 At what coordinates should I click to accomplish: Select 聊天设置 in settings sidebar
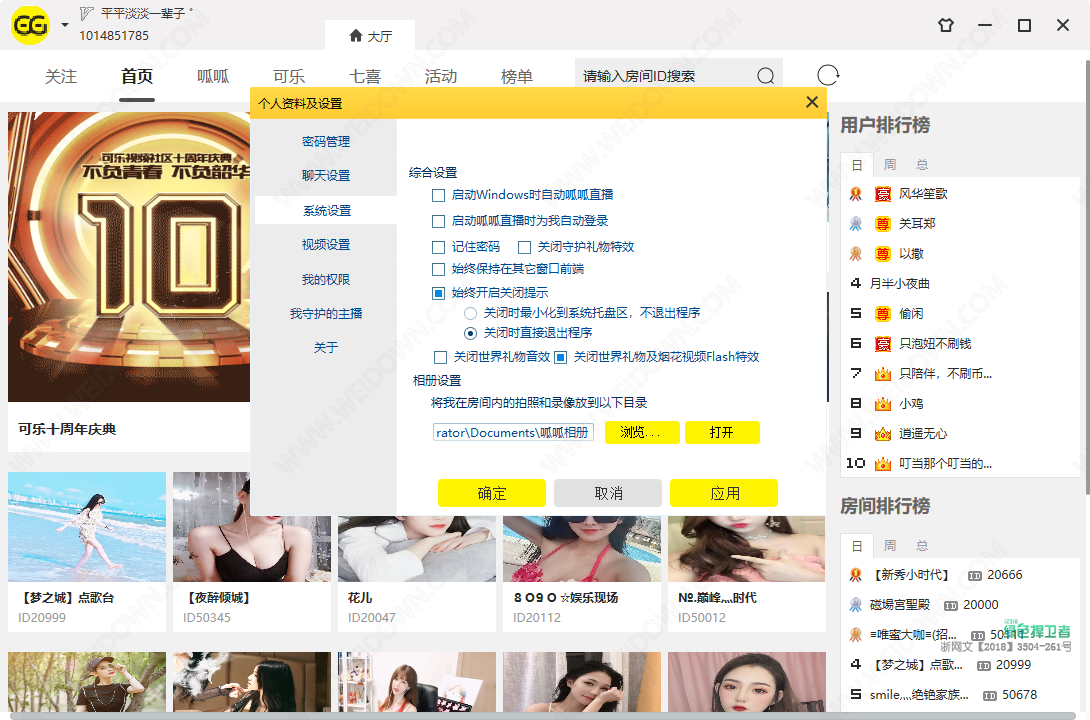click(x=326, y=176)
